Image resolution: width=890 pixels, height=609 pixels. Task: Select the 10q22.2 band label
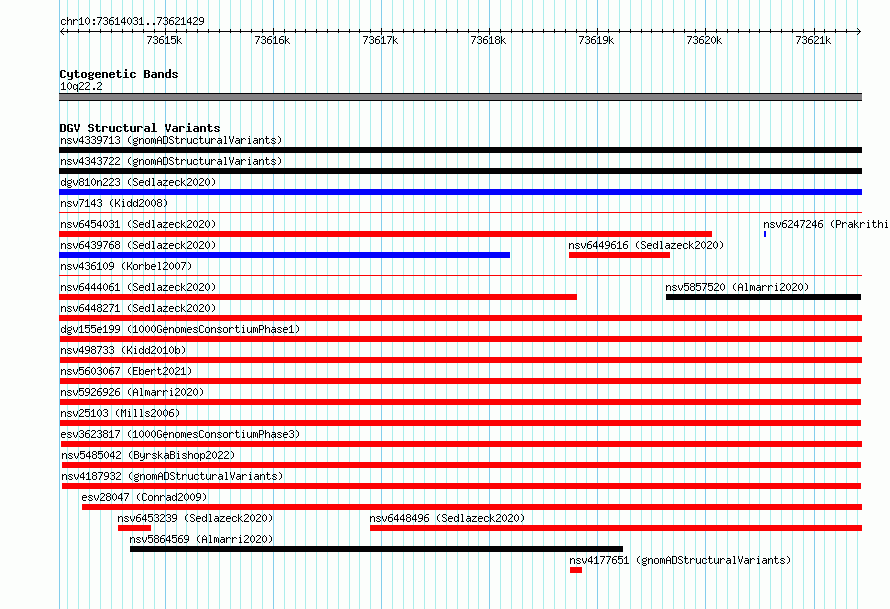tap(81, 86)
